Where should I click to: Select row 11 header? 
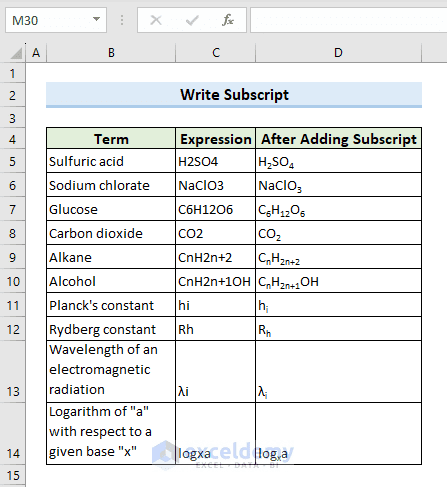pyautogui.click(x=13, y=305)
